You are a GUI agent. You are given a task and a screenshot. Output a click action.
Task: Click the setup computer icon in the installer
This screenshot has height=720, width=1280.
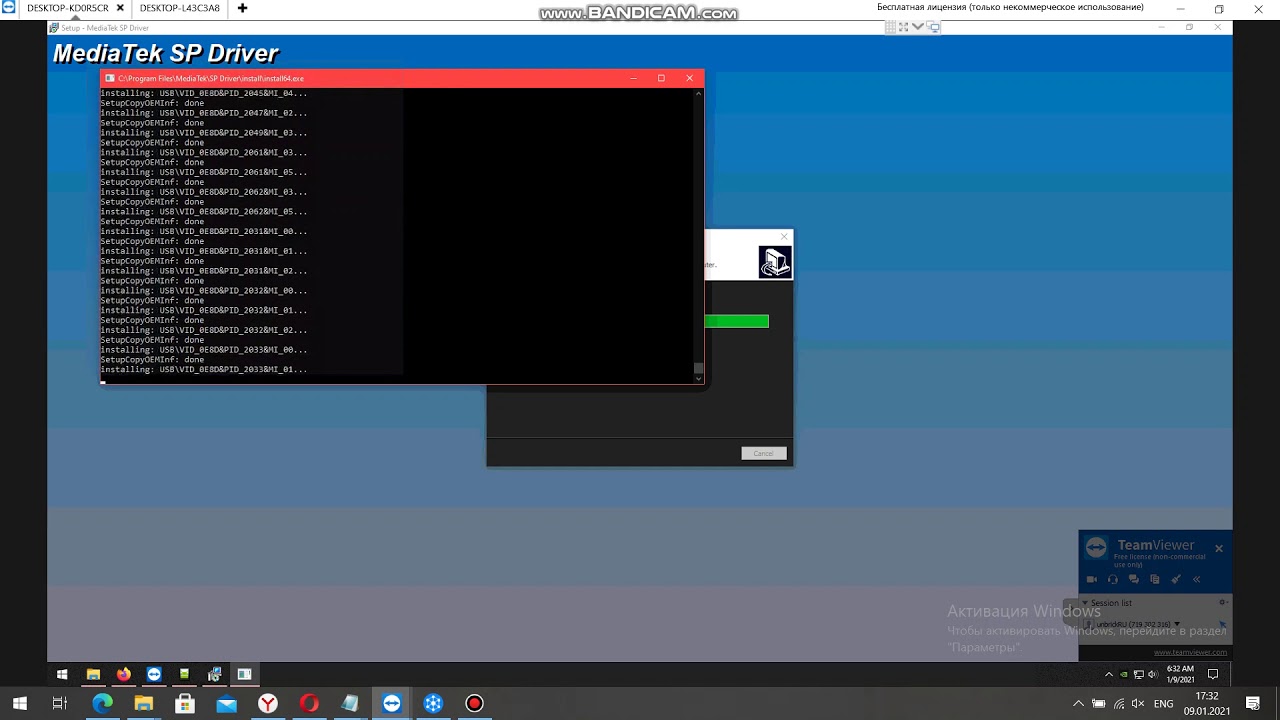pyautogui.click(x=775, y=262)
